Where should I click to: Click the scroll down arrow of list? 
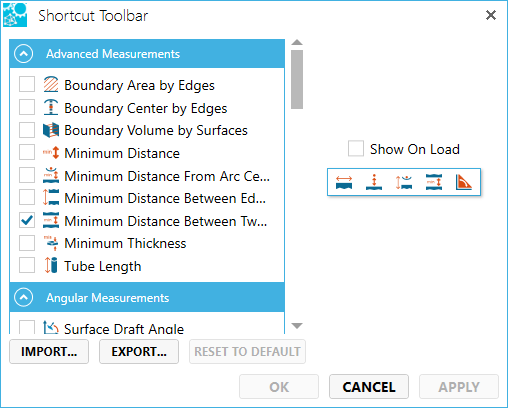[x=297, y=326]
